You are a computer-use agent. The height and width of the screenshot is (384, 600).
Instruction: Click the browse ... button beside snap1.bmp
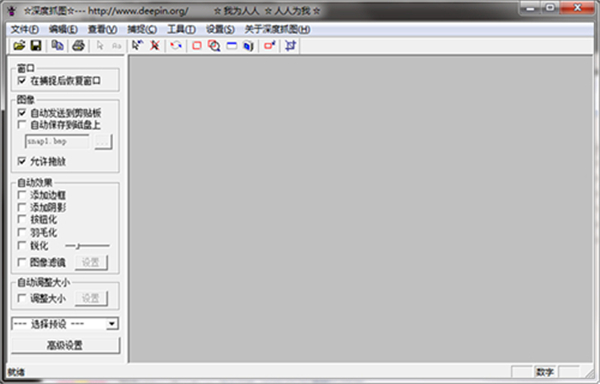(103, 142)
